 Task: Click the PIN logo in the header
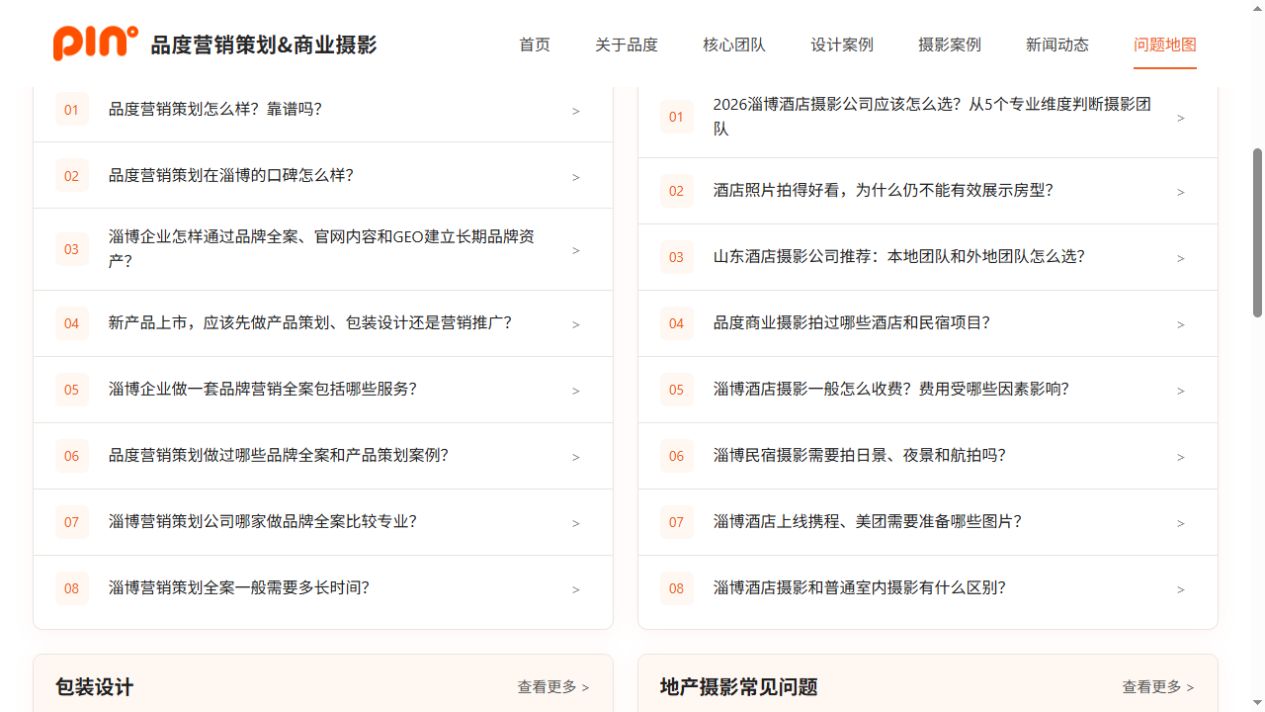coord(96,43)
